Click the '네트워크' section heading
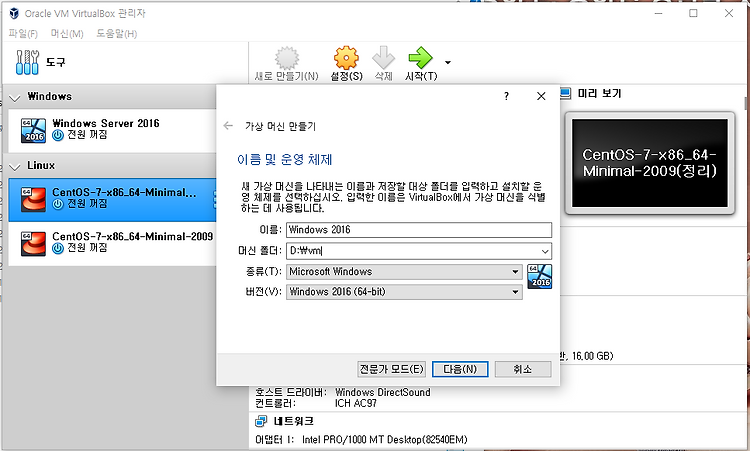Viewport: 750px width, 451px height. coord(294,421)
